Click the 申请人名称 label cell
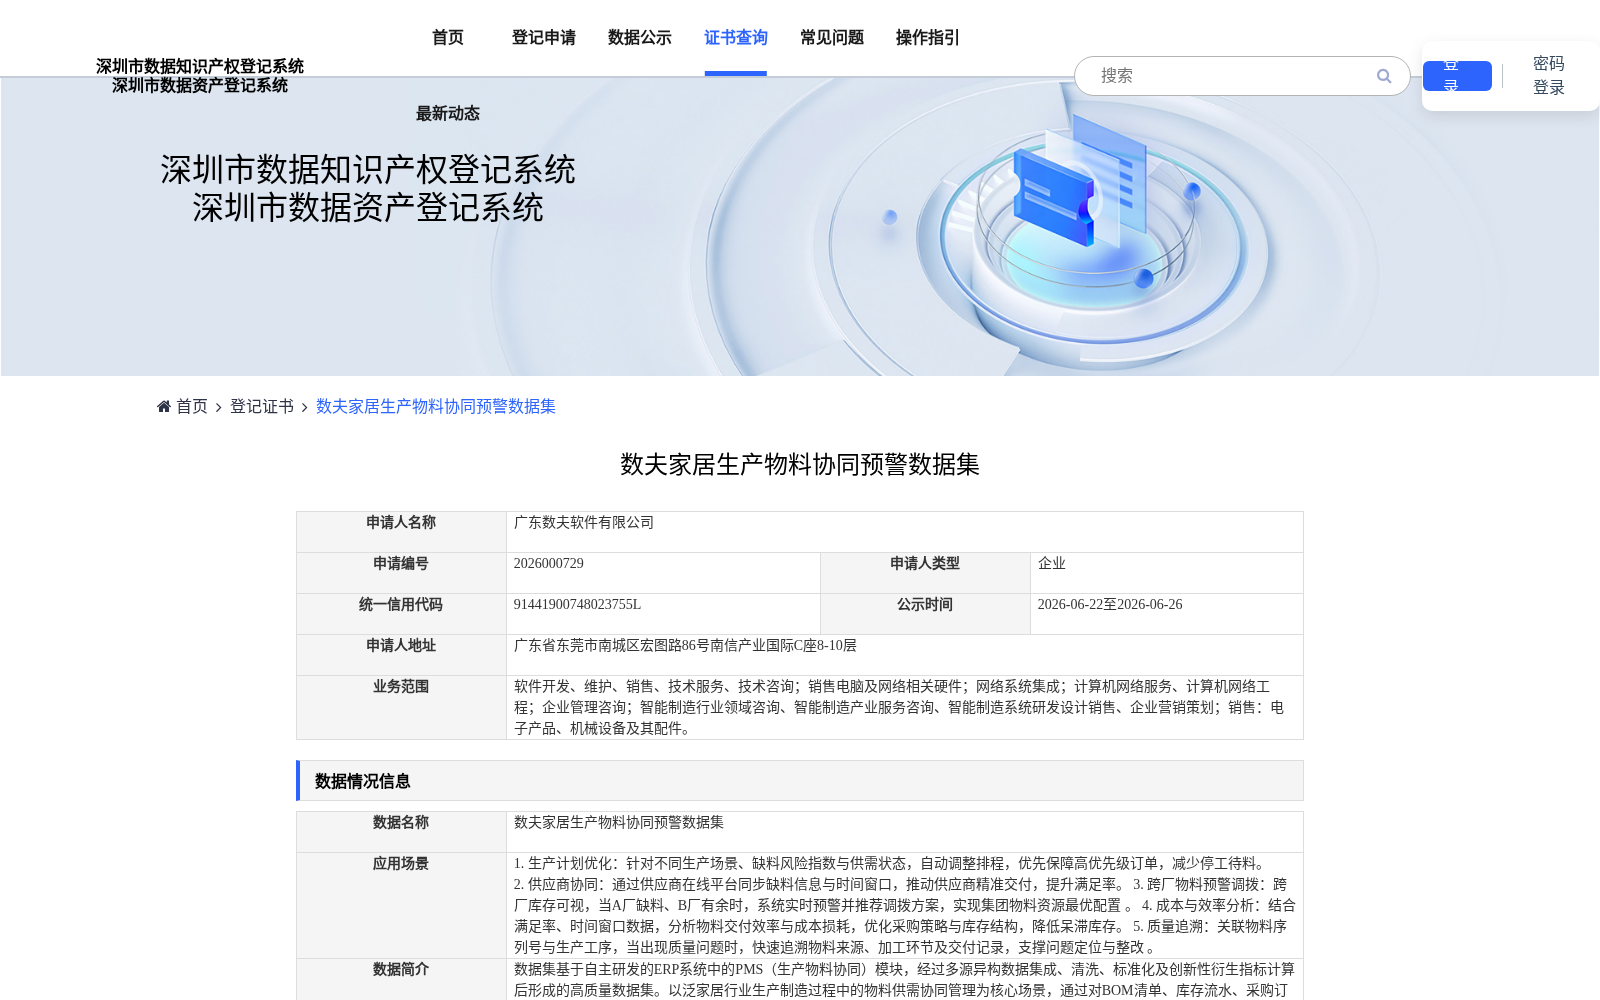 click(401, 532)
